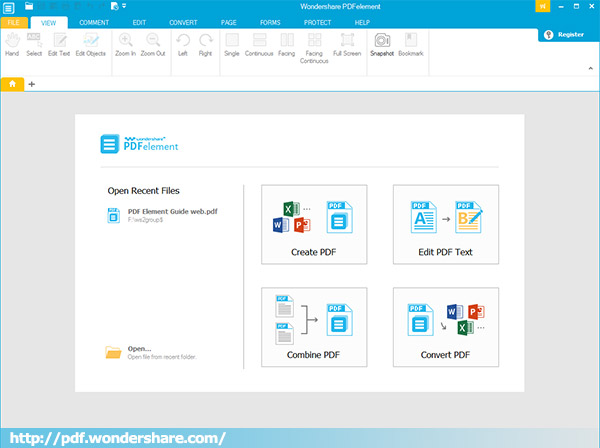The height and width of the screenshot is (448, 600).
Task: Switch to the PAGE ribbon tab
Action: click(228, 23)
